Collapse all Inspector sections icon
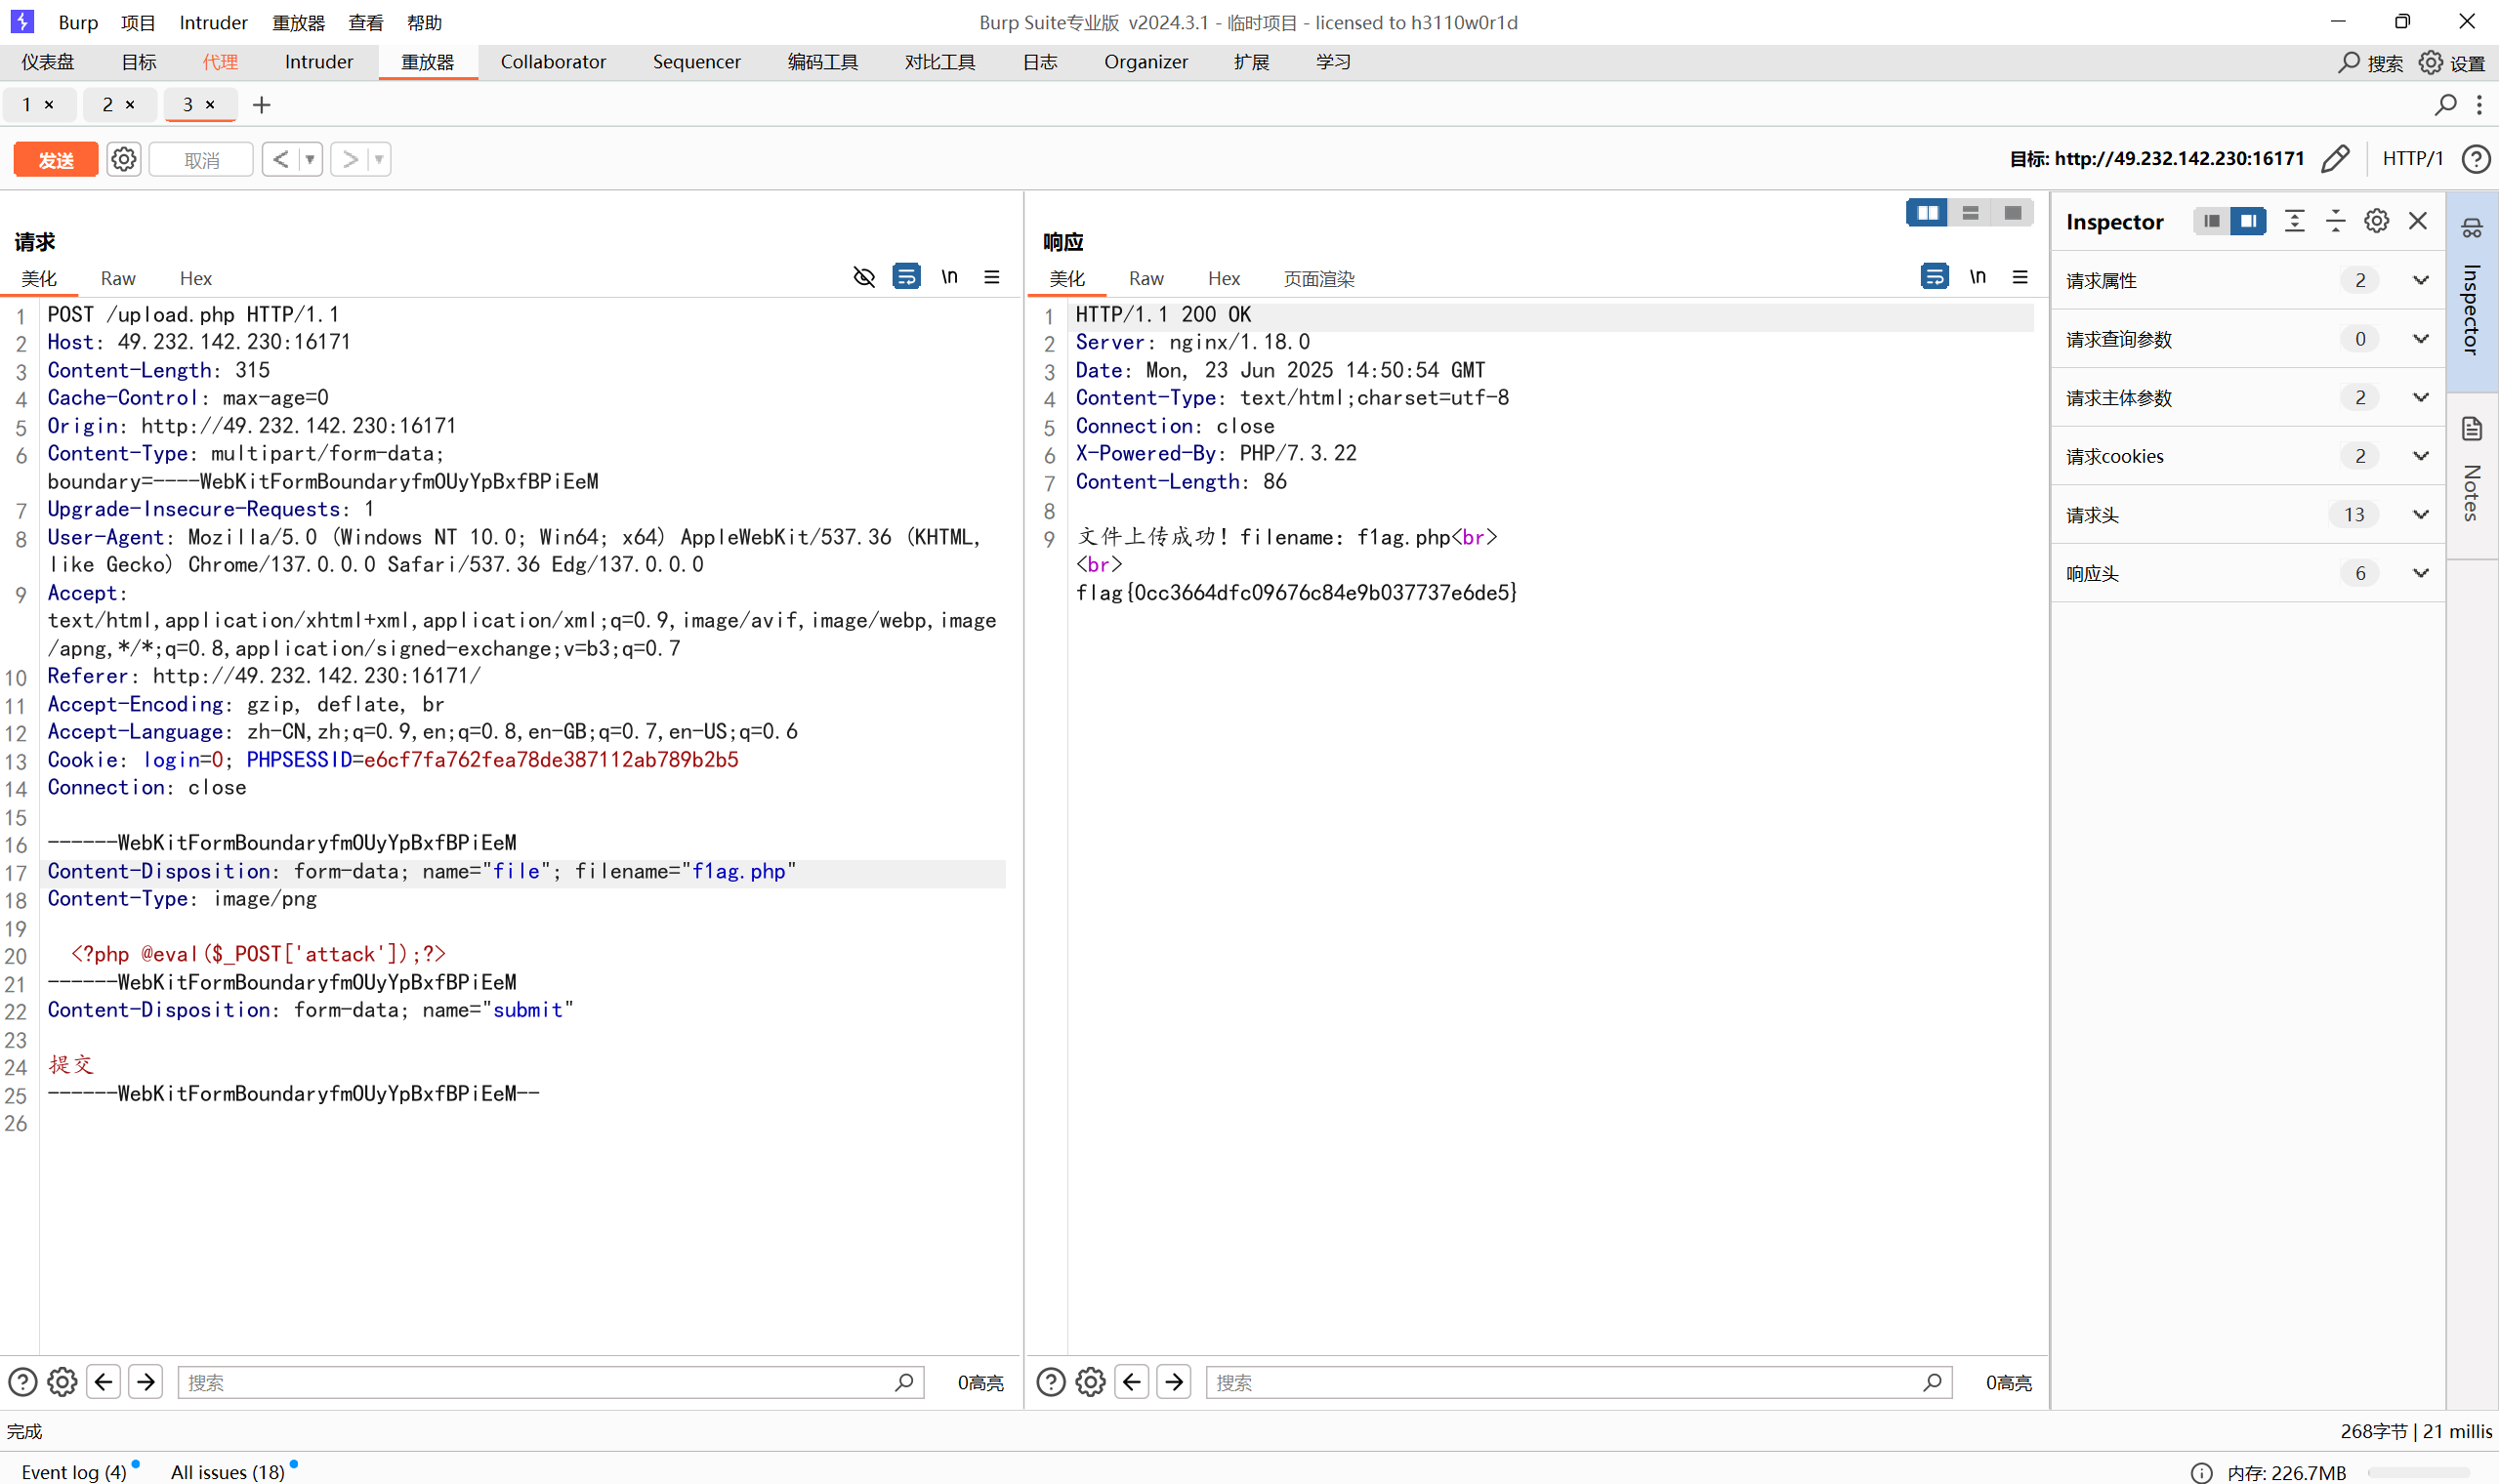 coord(2336,221)
